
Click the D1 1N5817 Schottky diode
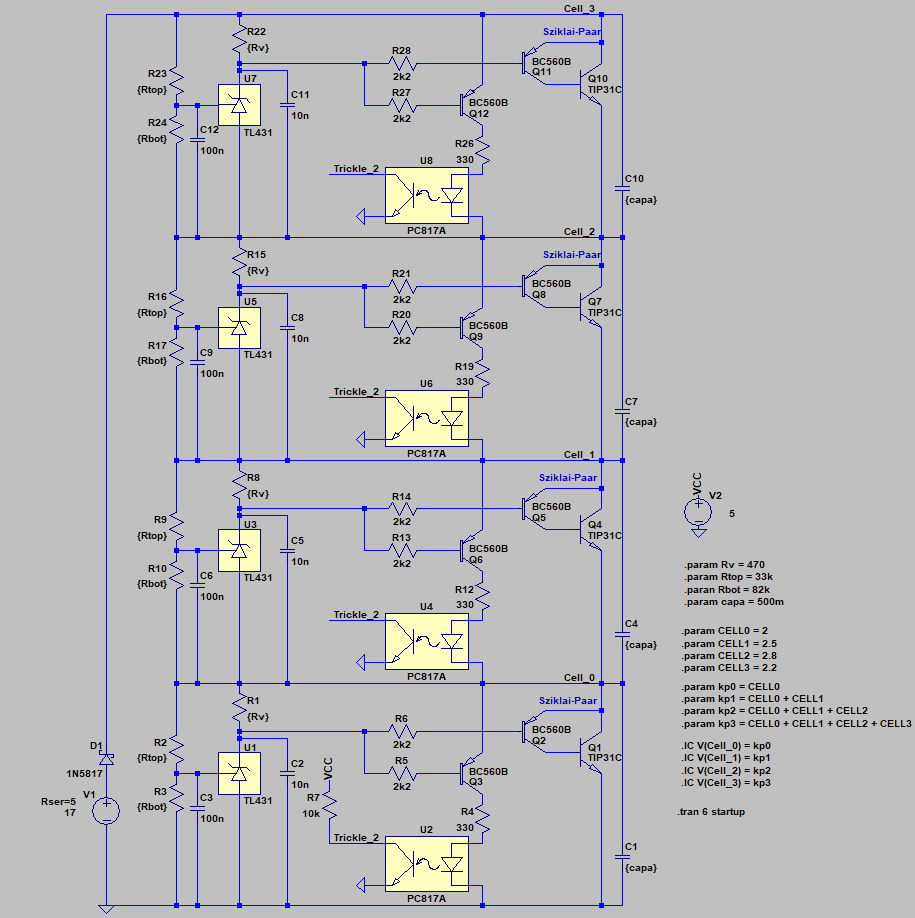click(x=106, y=760)
